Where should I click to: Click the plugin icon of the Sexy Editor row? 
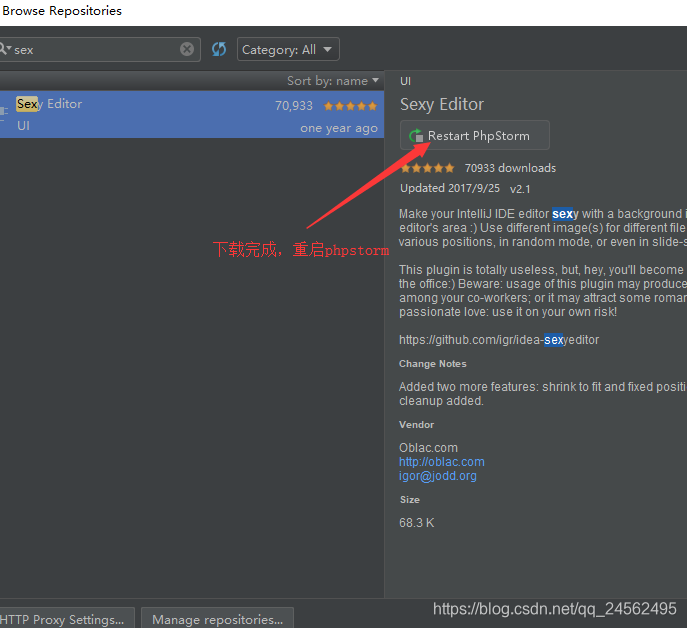click(x=4, y=114)
